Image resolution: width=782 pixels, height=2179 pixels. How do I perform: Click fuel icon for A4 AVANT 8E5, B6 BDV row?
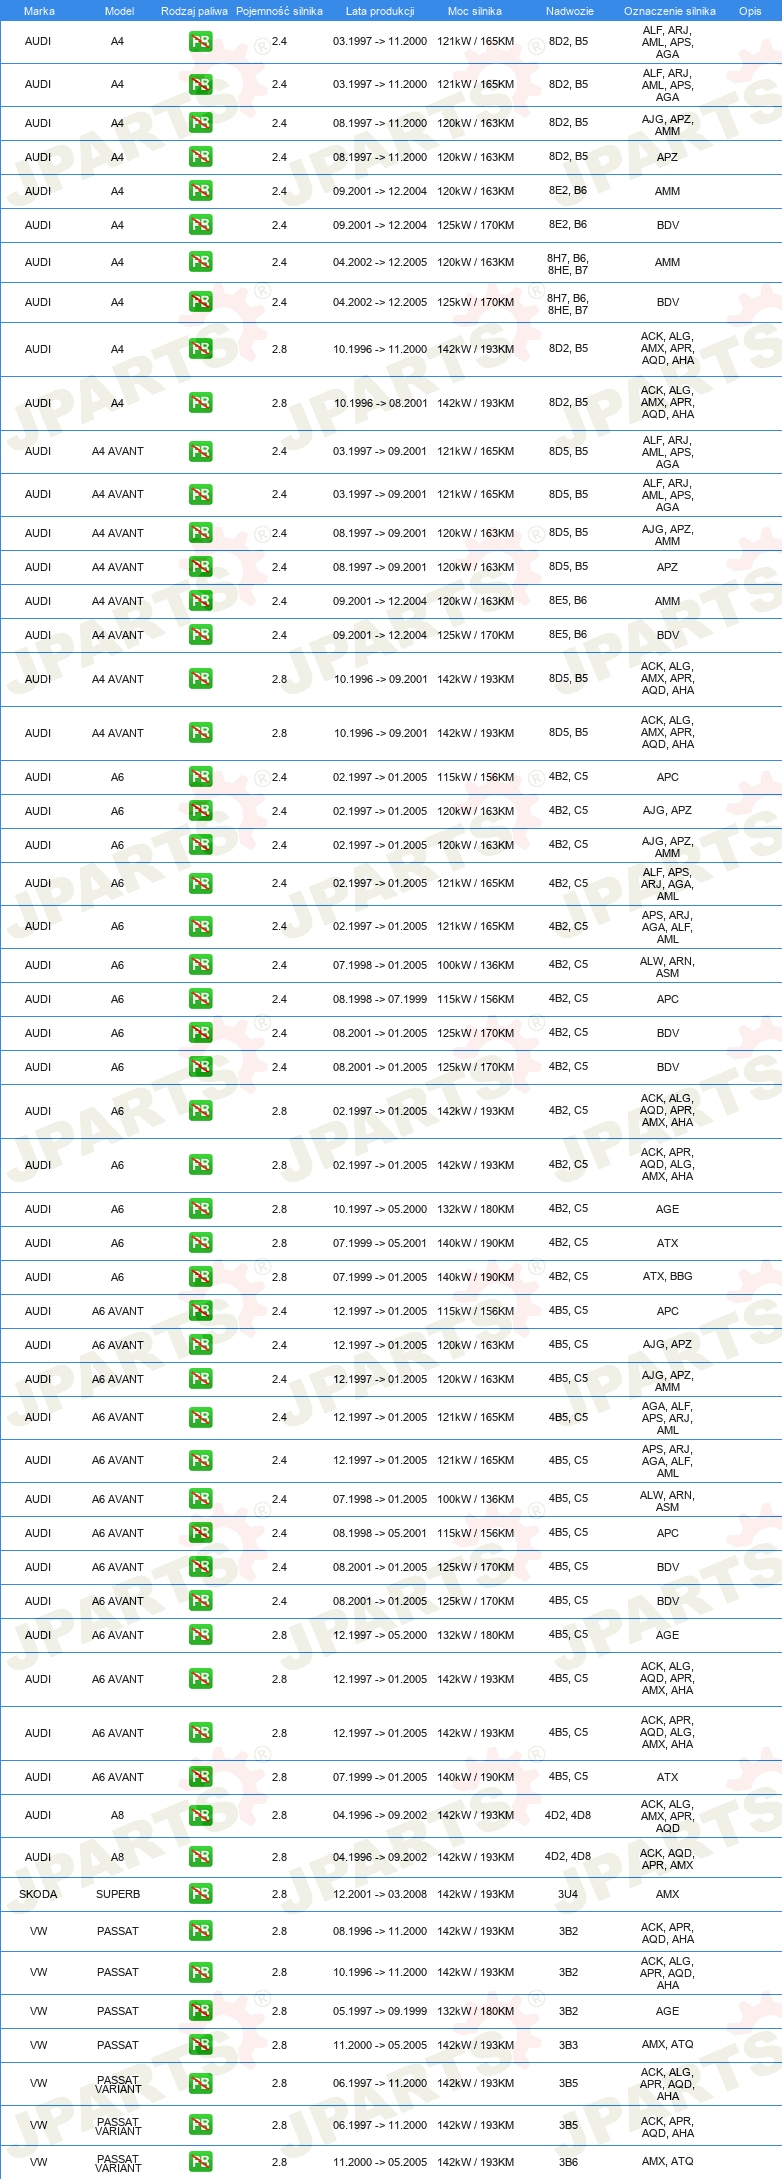pyautogui.click(x=201, y=635)
